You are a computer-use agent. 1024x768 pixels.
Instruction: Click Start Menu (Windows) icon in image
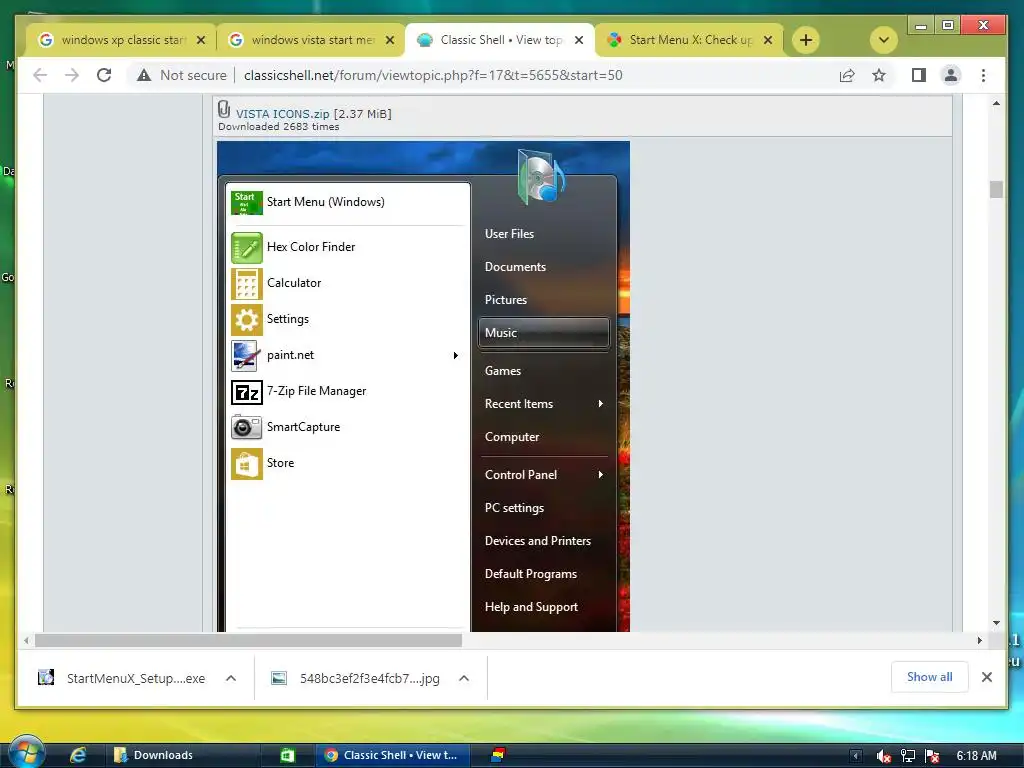(x=247, y=202)
